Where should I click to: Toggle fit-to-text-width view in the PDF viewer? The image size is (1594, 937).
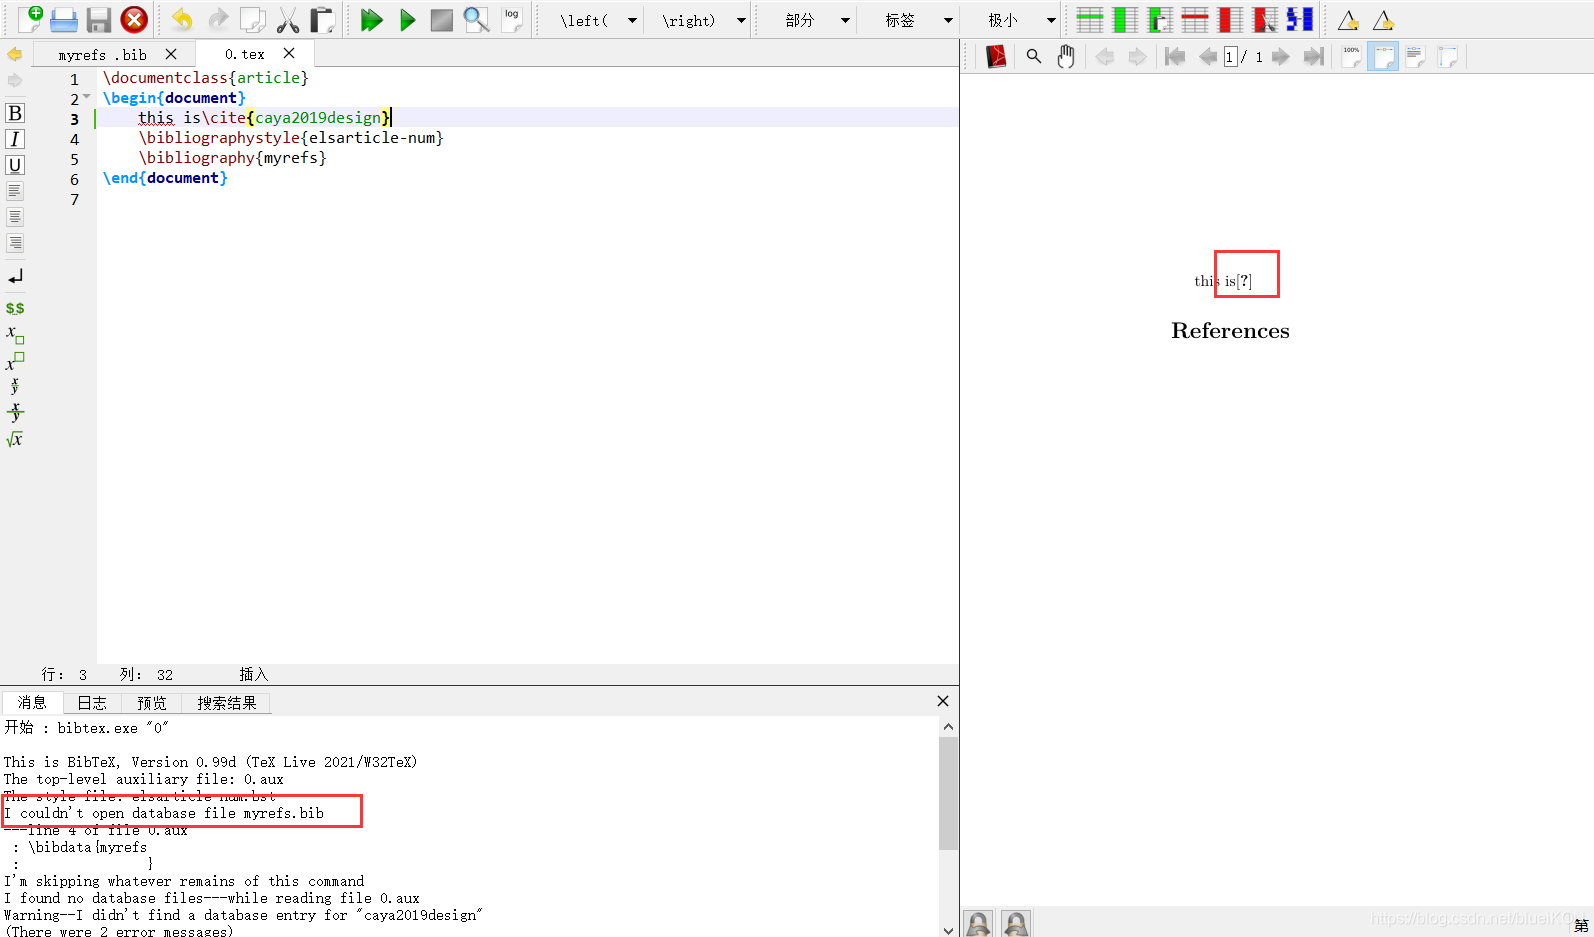[x=1416, y=57]
